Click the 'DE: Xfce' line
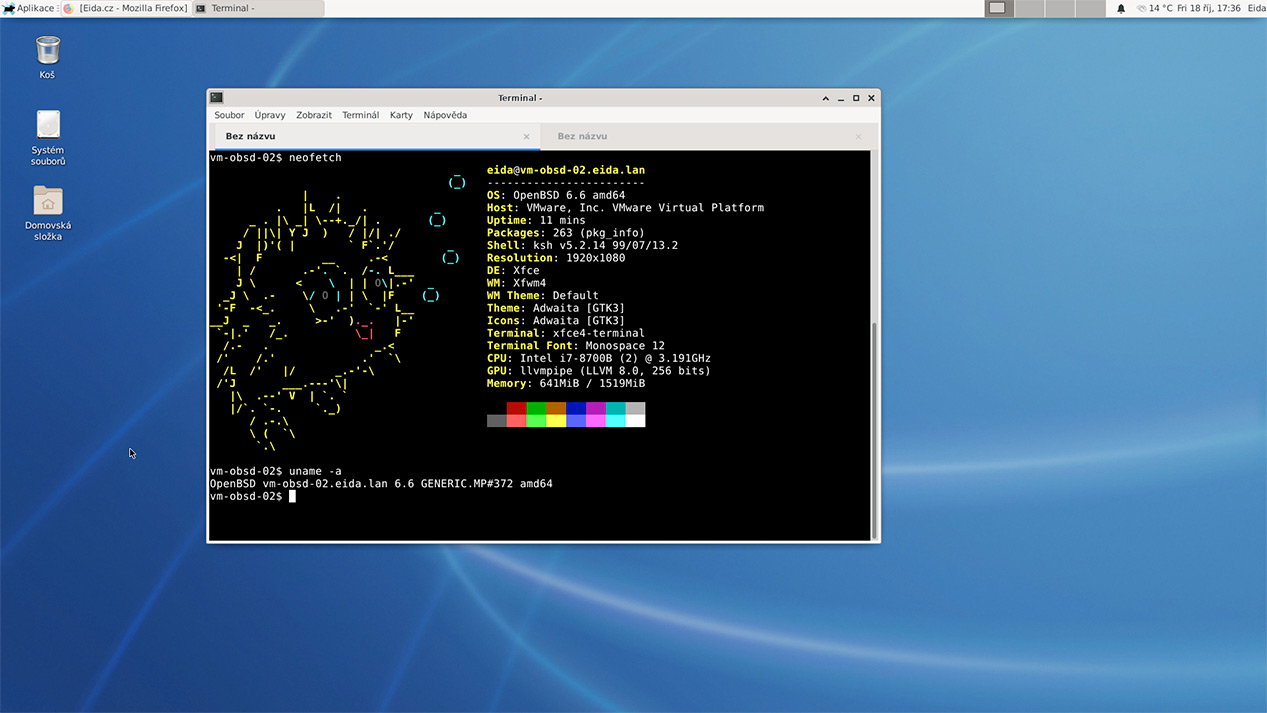The width and height of the screenshot is (1267, 713). coord(513,270)
